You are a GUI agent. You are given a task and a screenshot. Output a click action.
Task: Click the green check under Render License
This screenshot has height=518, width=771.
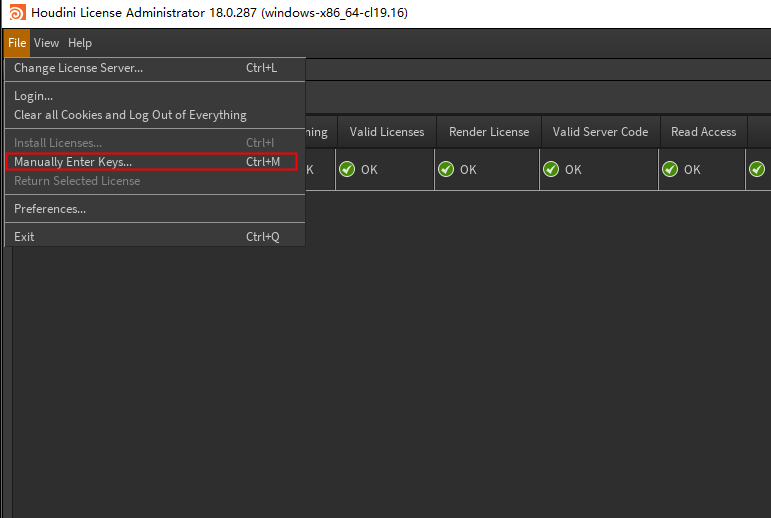coord(446,169)
